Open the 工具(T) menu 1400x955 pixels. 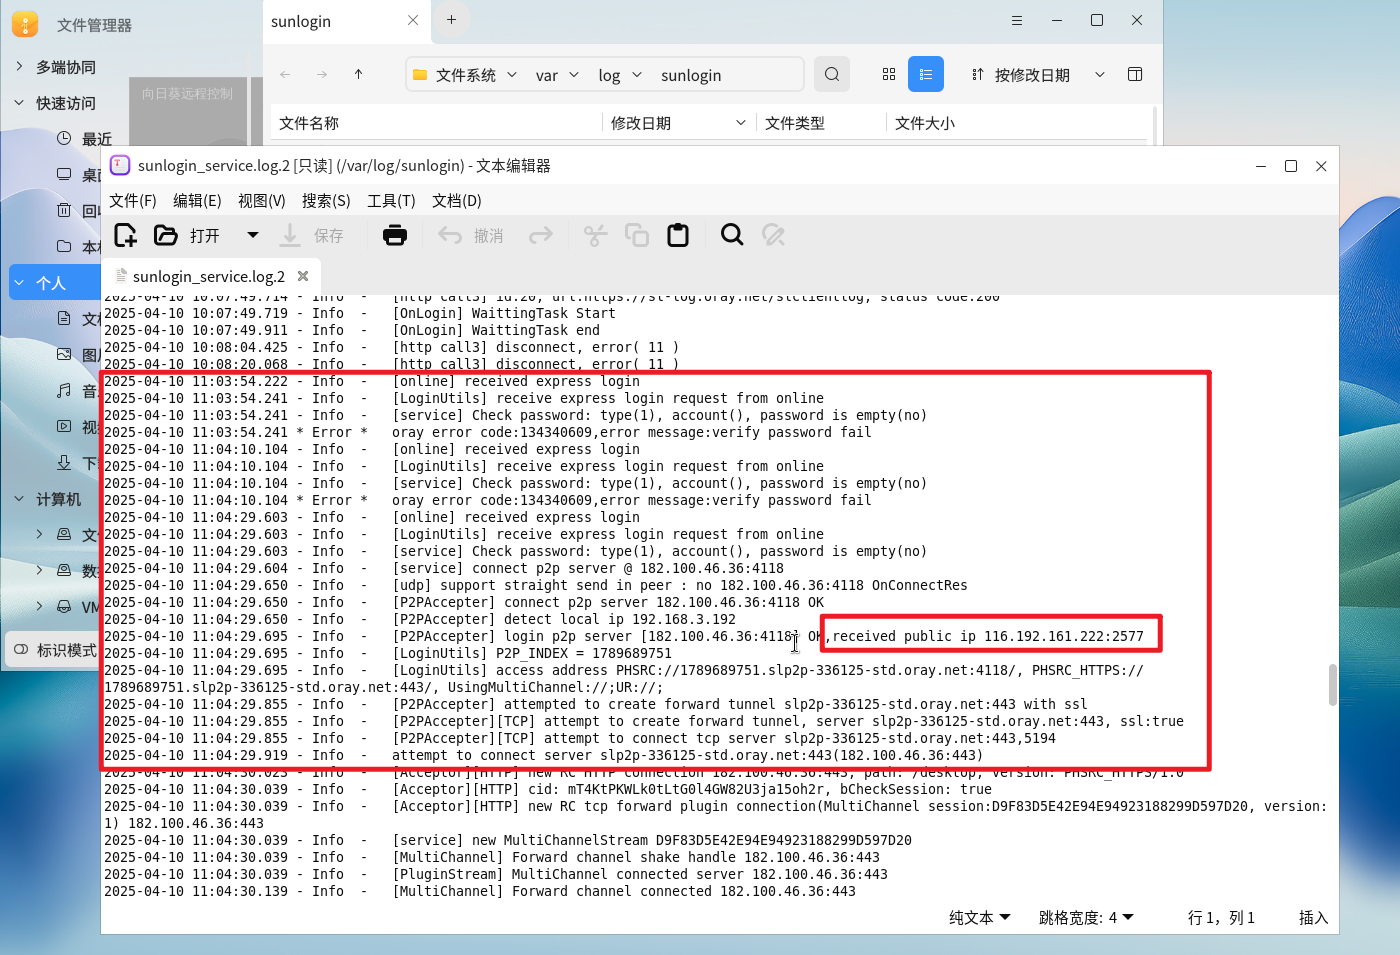[391, 201]
